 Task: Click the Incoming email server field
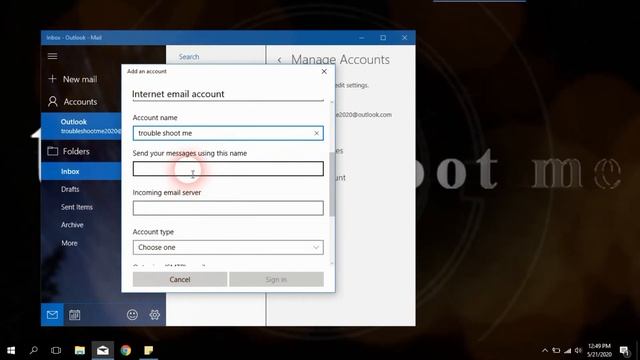[x=228, y=208]
